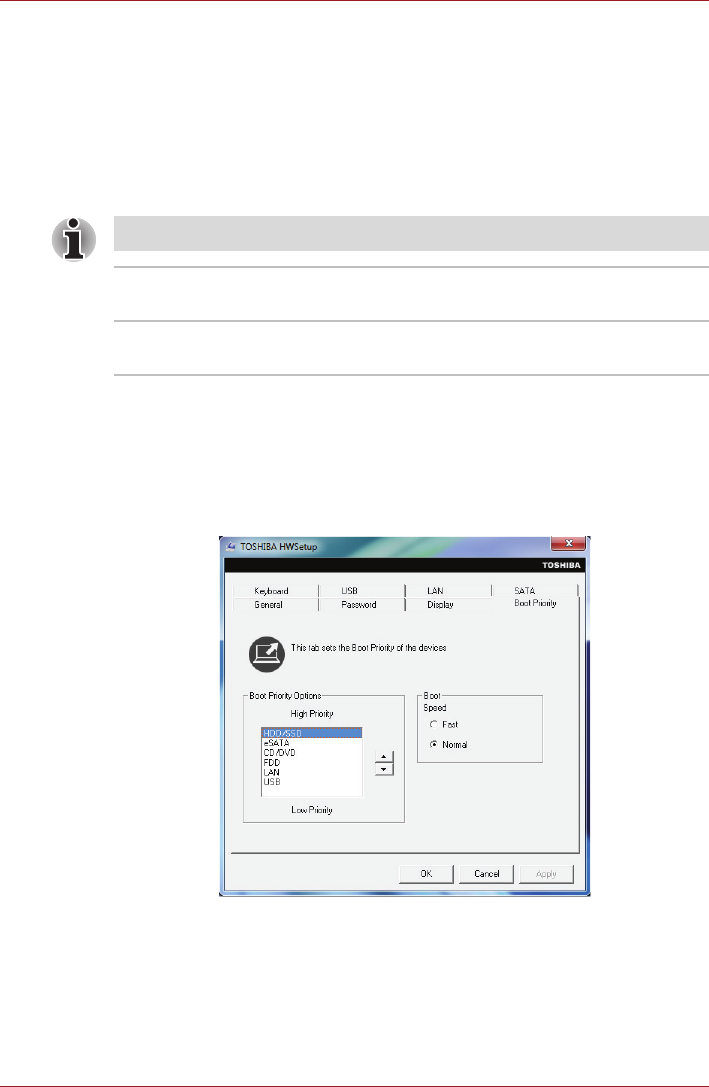Select CD/DVD boot device entry

click(312, 752)
